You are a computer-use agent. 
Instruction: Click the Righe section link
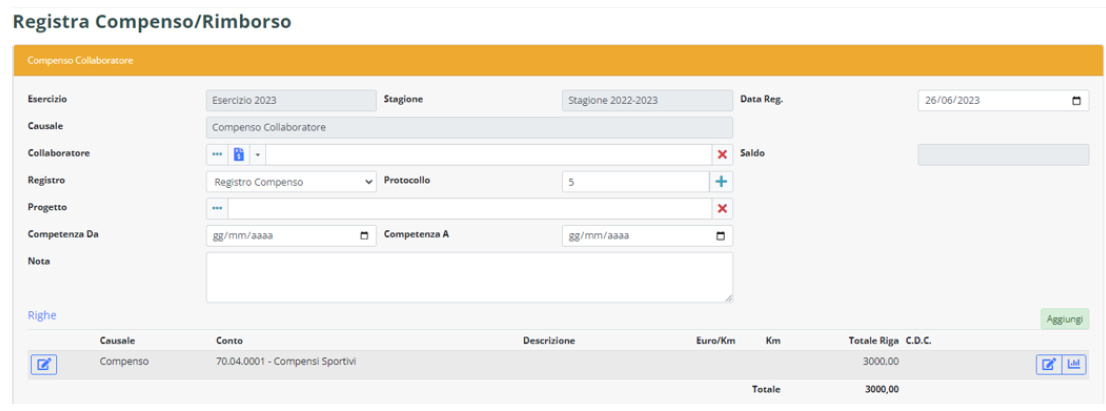click(x=42, y=315)
